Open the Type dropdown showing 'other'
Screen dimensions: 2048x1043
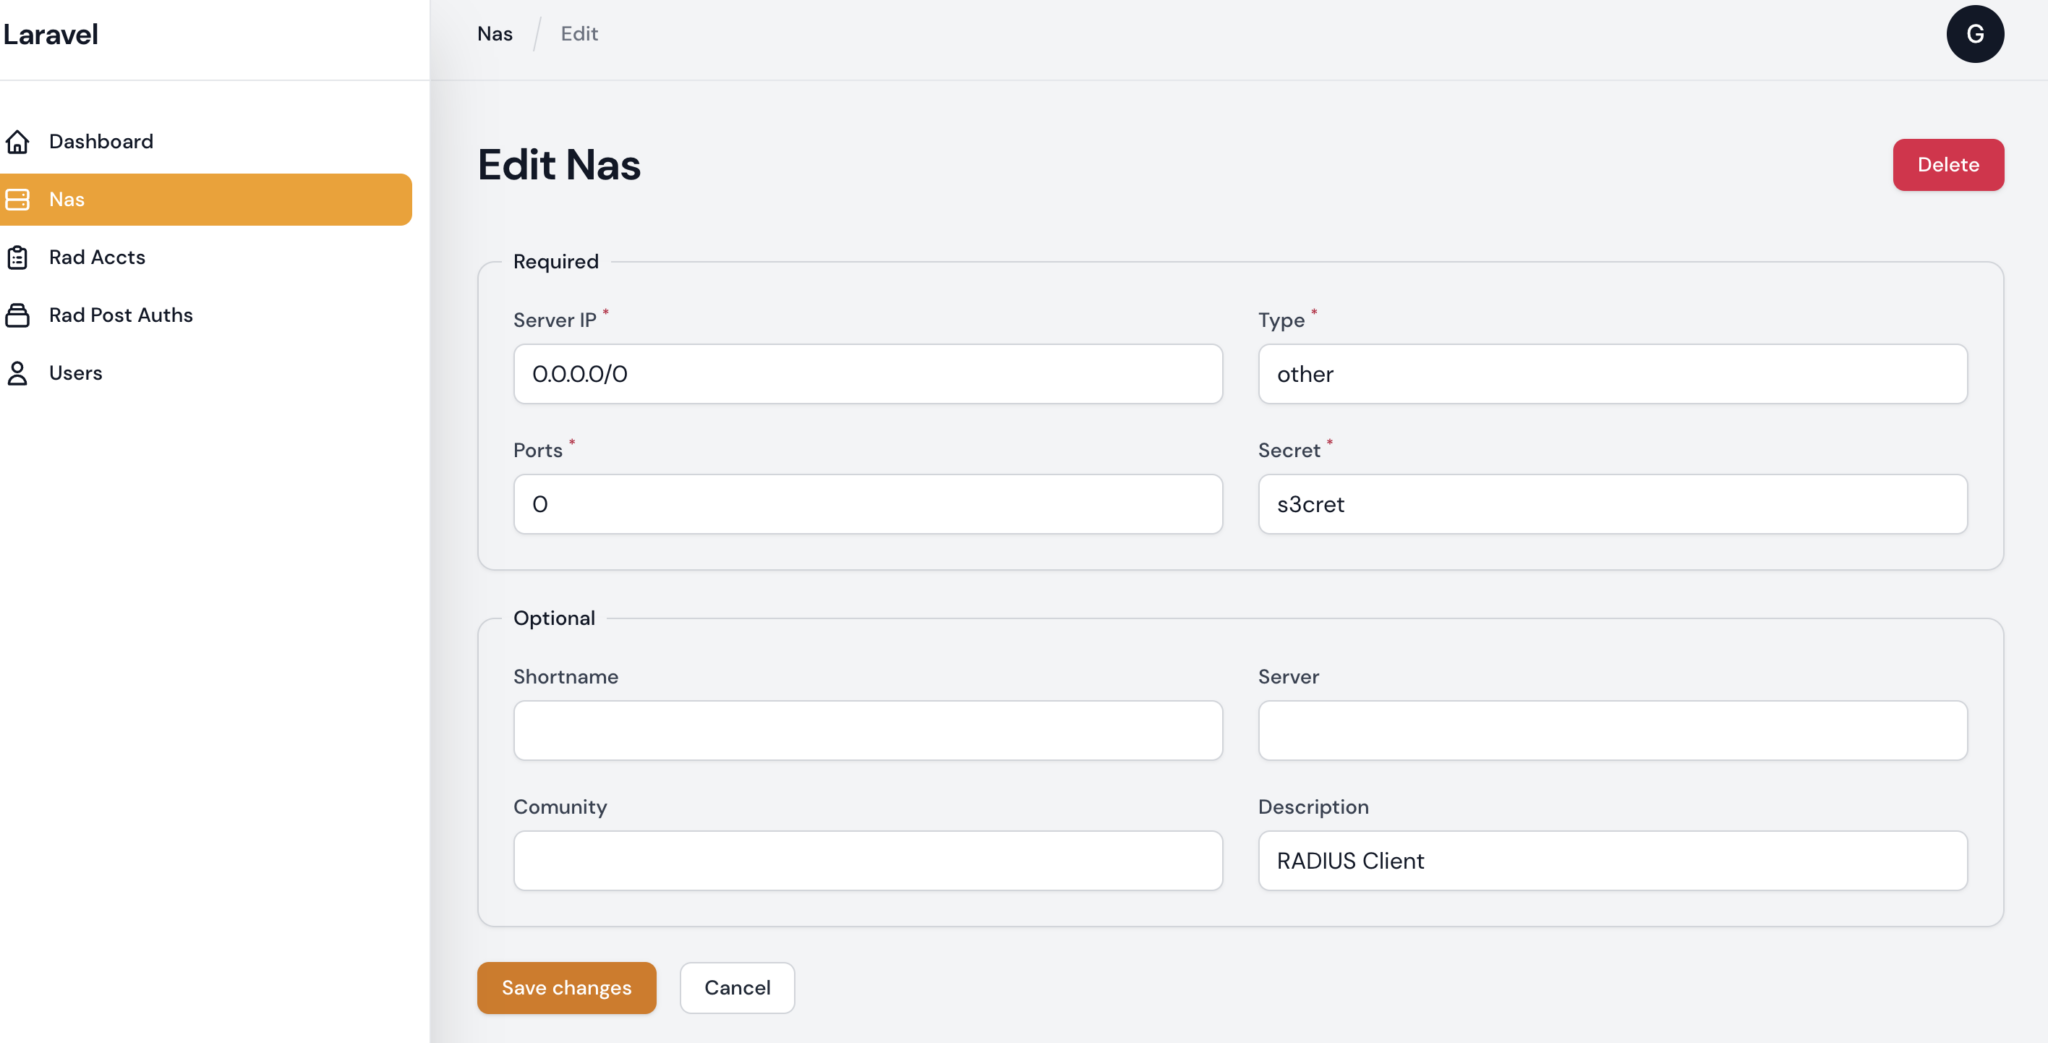coord(1611,374)
